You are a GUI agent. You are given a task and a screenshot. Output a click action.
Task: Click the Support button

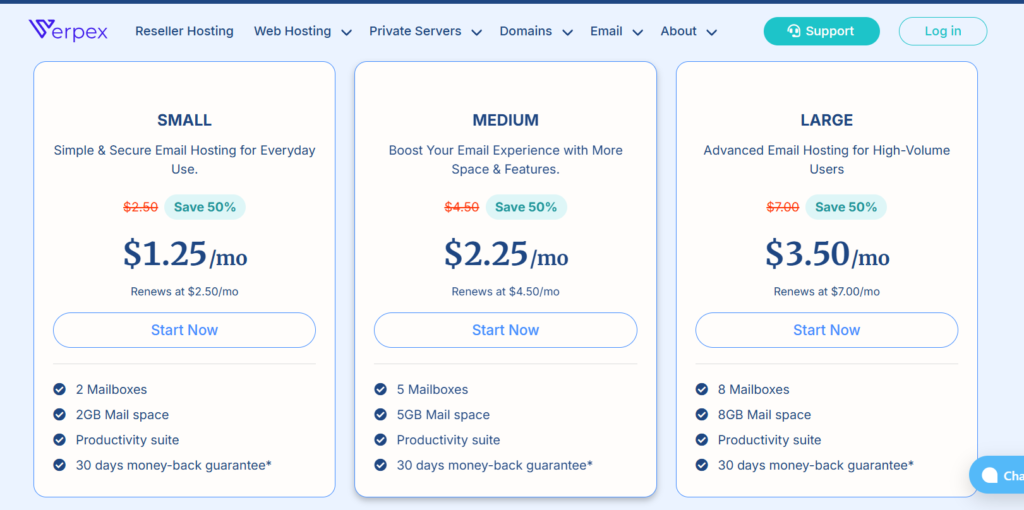pos(822,31)
